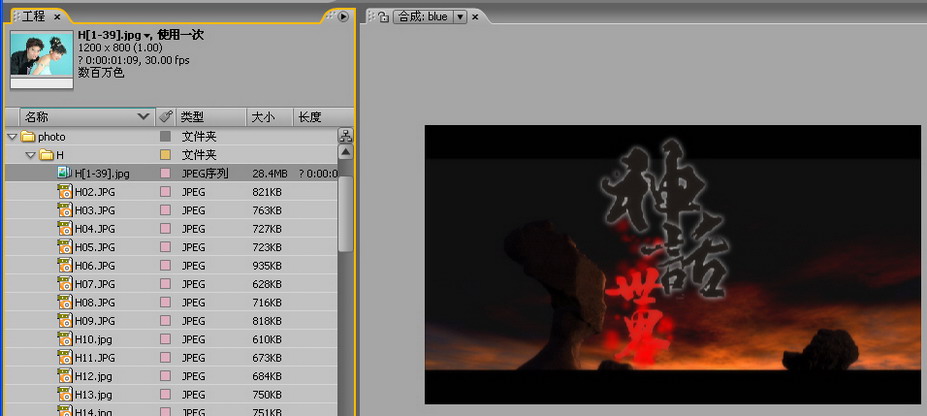927x416 pixels.
Task: Click the composition viewer image
Action: [673, 264]
